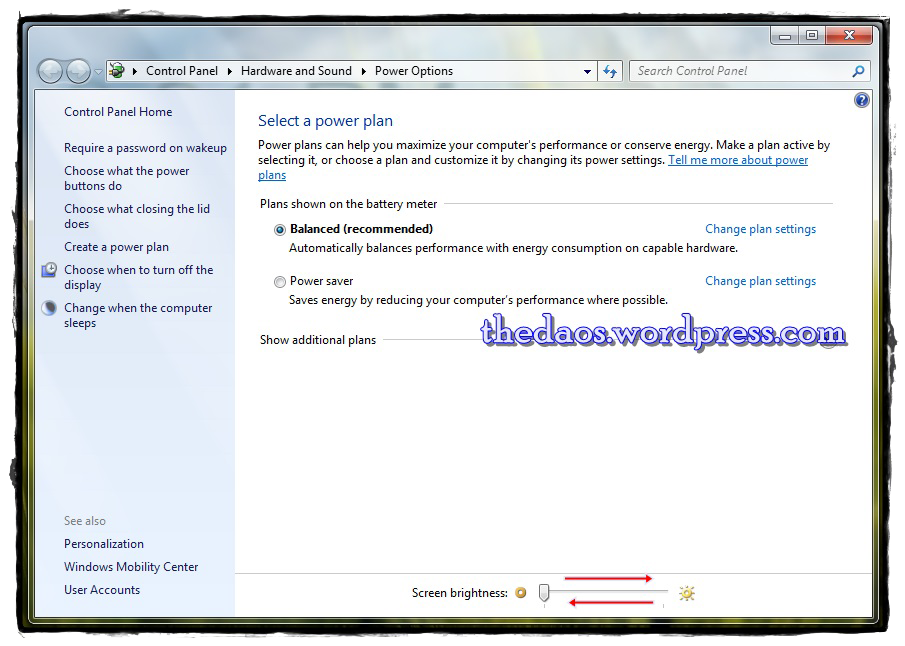Click the forward navigation arrow

coord(78,71)
